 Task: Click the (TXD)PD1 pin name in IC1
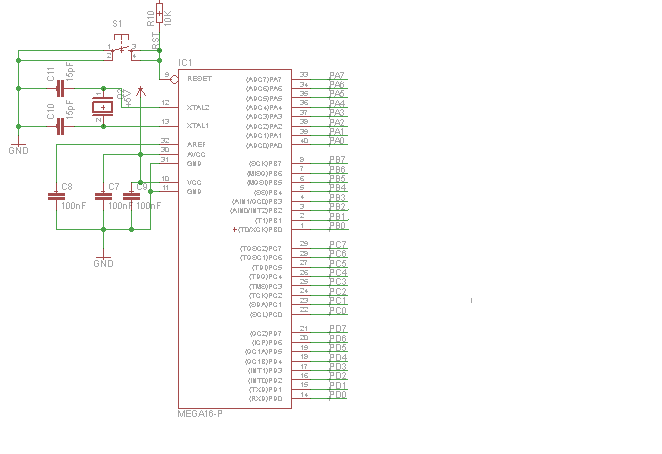[x=266, y=389]
